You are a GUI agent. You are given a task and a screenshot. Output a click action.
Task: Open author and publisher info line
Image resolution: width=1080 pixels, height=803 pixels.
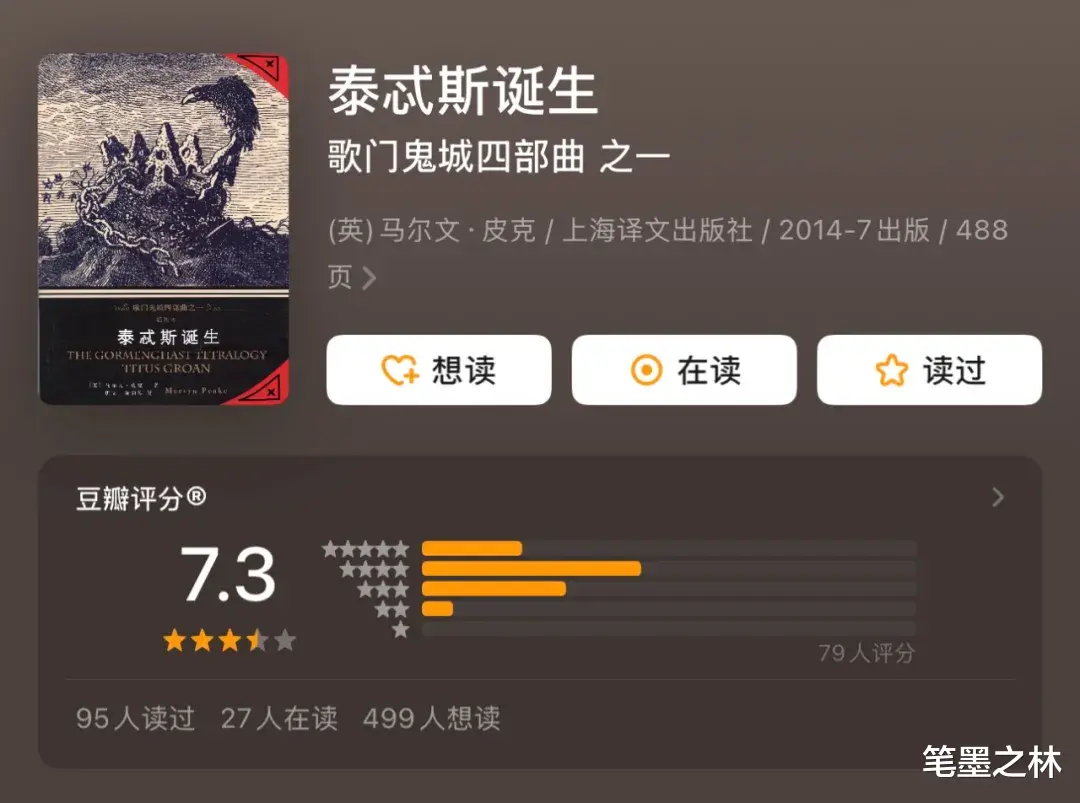pos(668,253)
